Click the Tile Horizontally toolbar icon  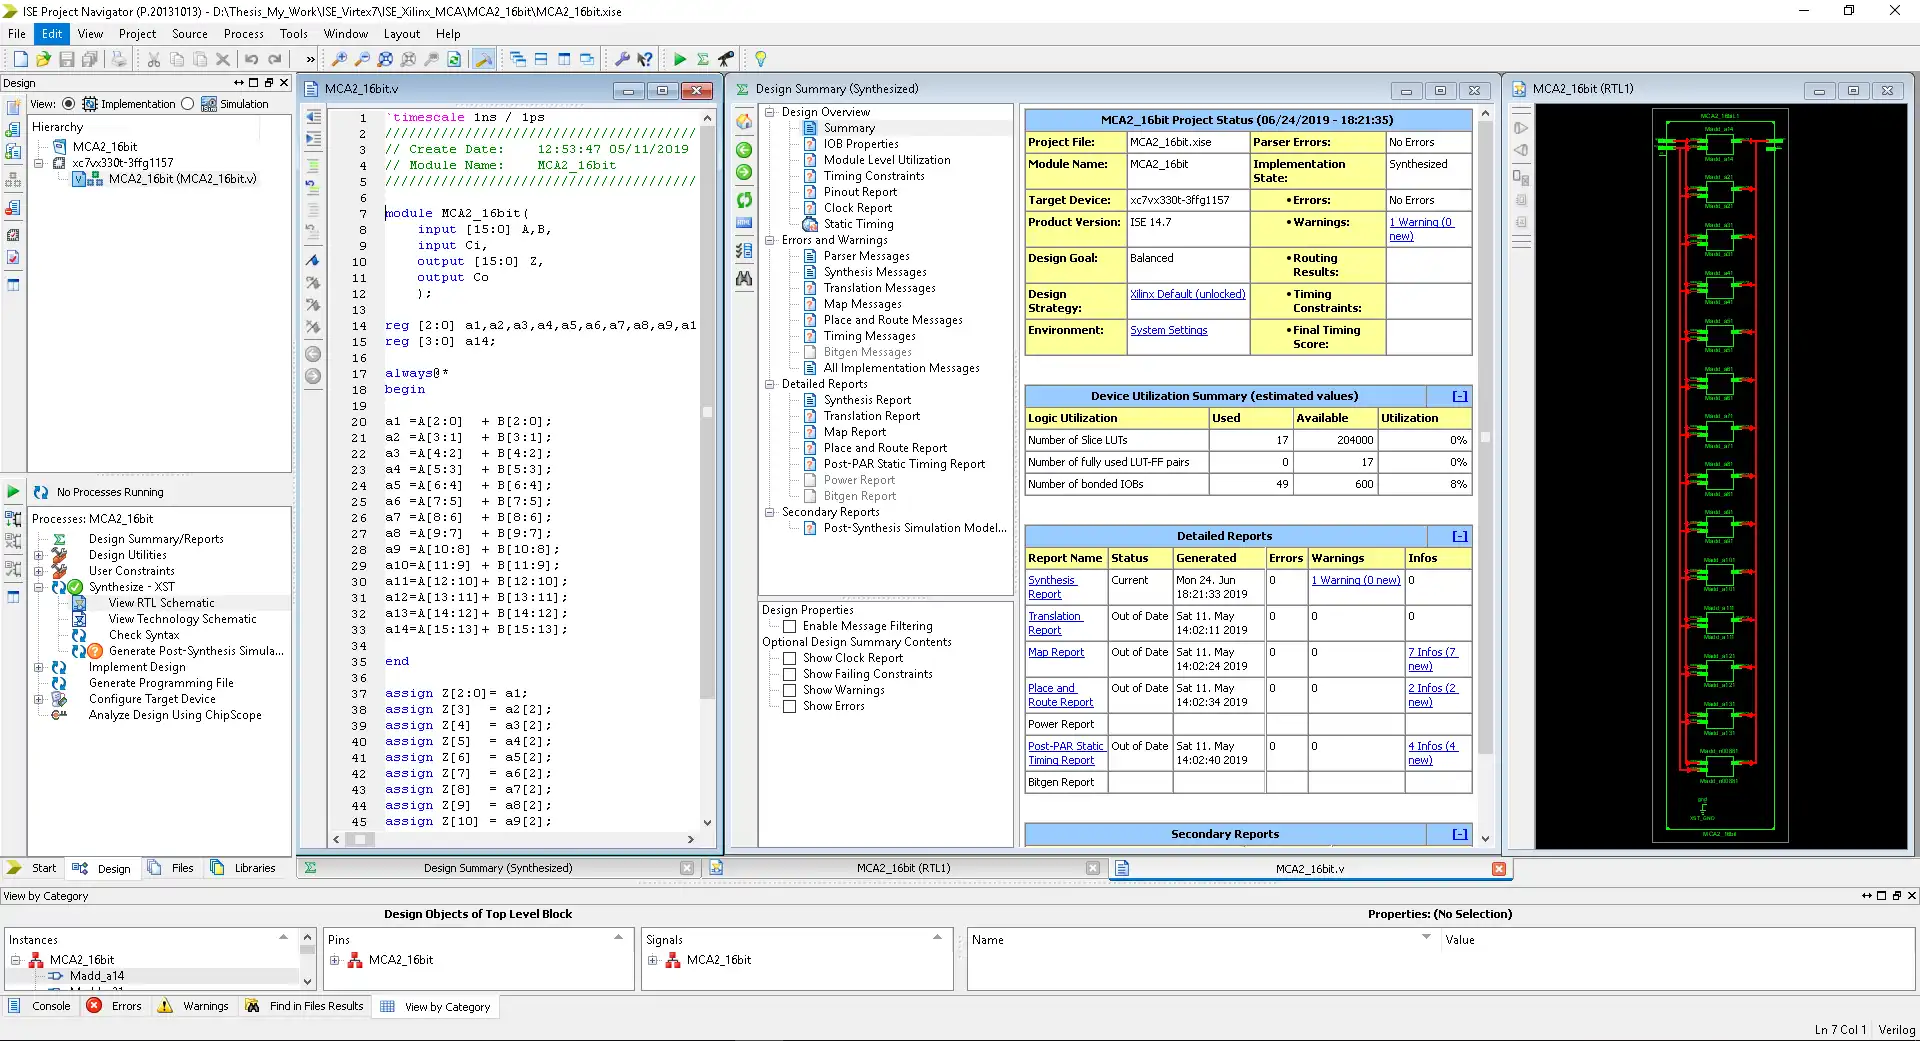[541, 60]
